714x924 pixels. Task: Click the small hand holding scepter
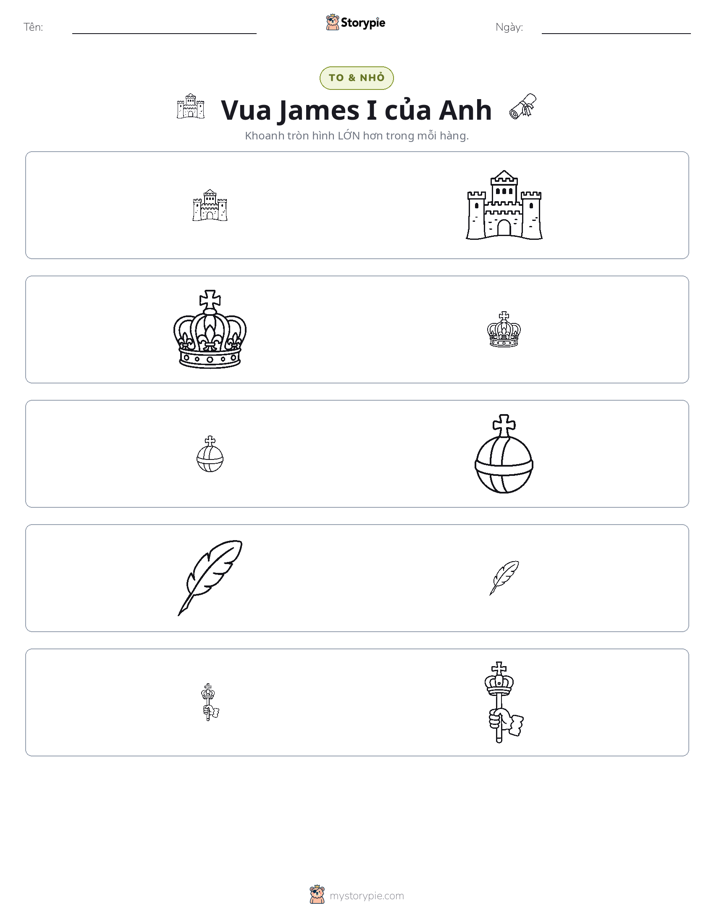click(x=210, y=702)
